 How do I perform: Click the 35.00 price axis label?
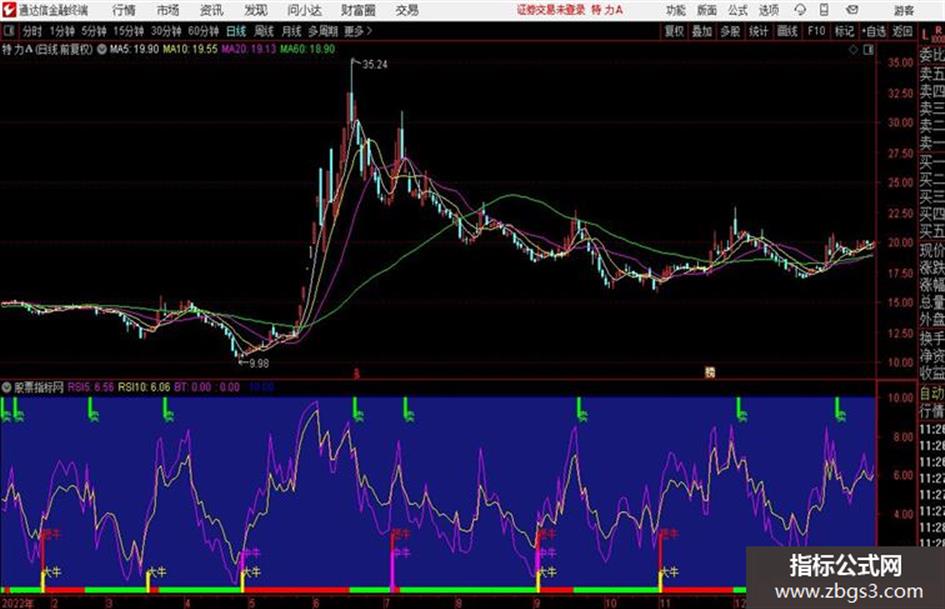[x=900, y=62]
